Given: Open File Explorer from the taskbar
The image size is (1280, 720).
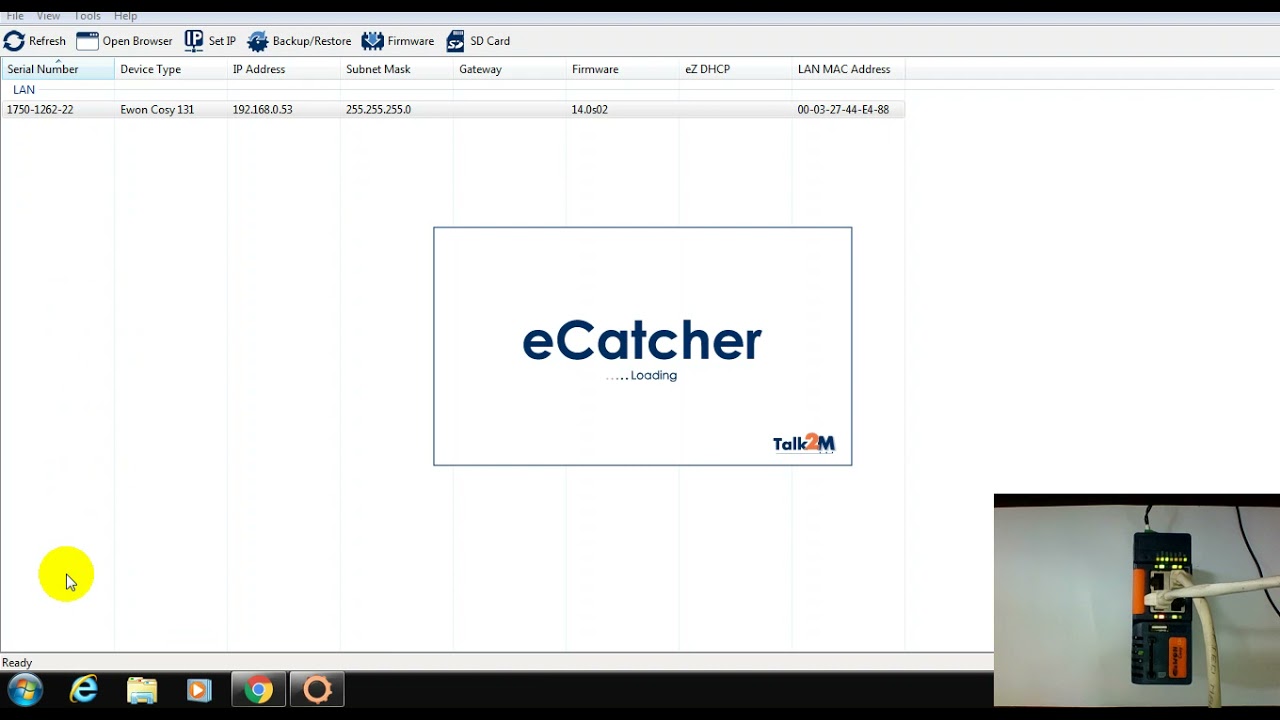Looking at the screenshot, I should point(142,690).
